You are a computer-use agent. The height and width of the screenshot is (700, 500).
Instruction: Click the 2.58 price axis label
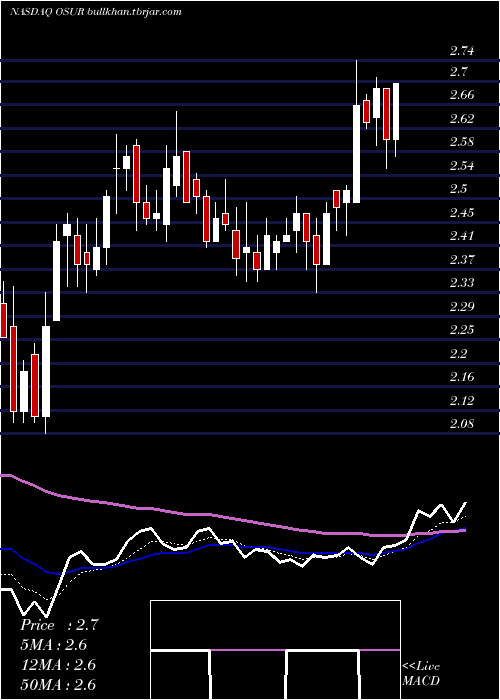click(462, 142)
